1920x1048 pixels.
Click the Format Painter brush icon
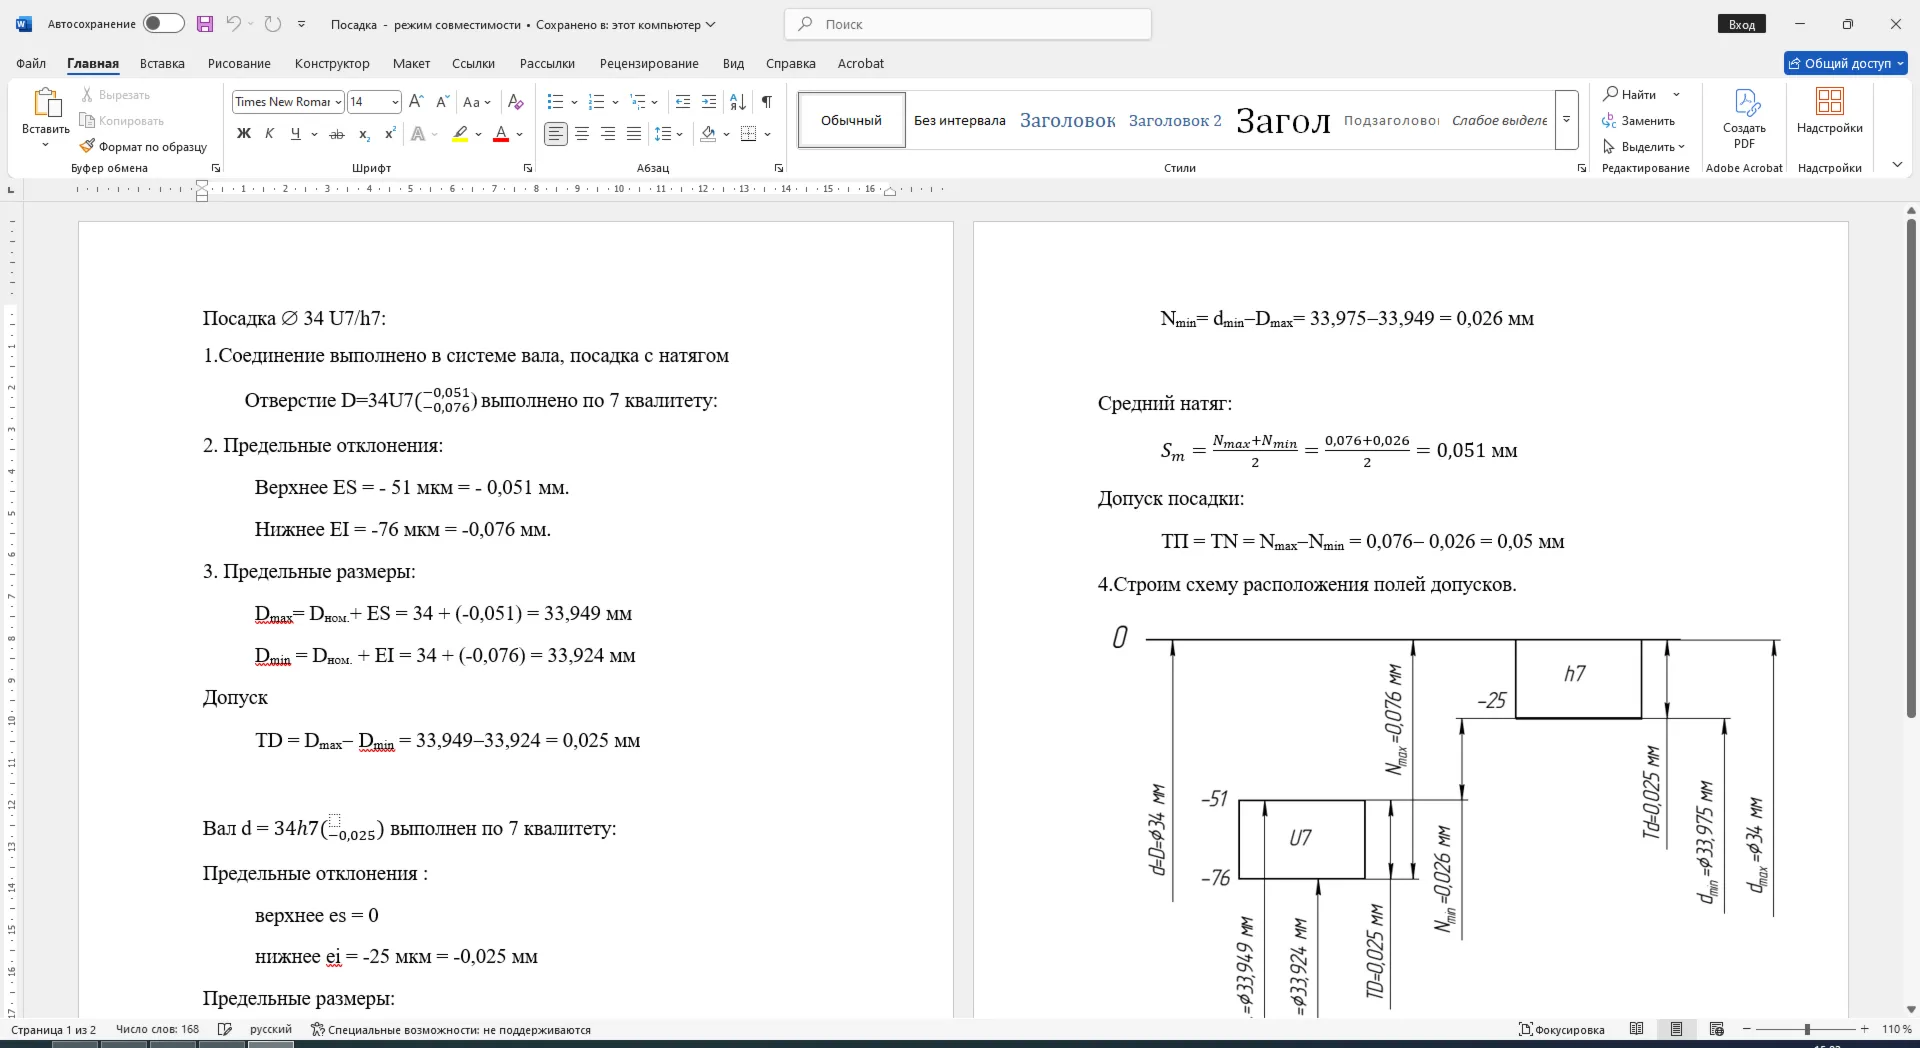(x=88, y=146)
